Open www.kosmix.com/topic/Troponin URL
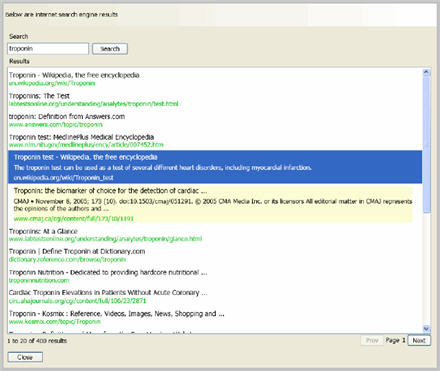 [55, 322]
